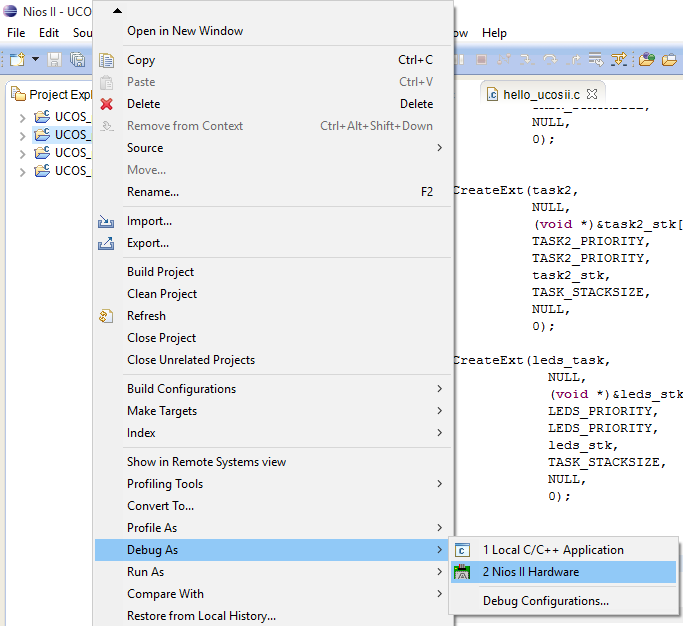
Task: Click the red X Delete icon in menu
Action: click(106, 104)
